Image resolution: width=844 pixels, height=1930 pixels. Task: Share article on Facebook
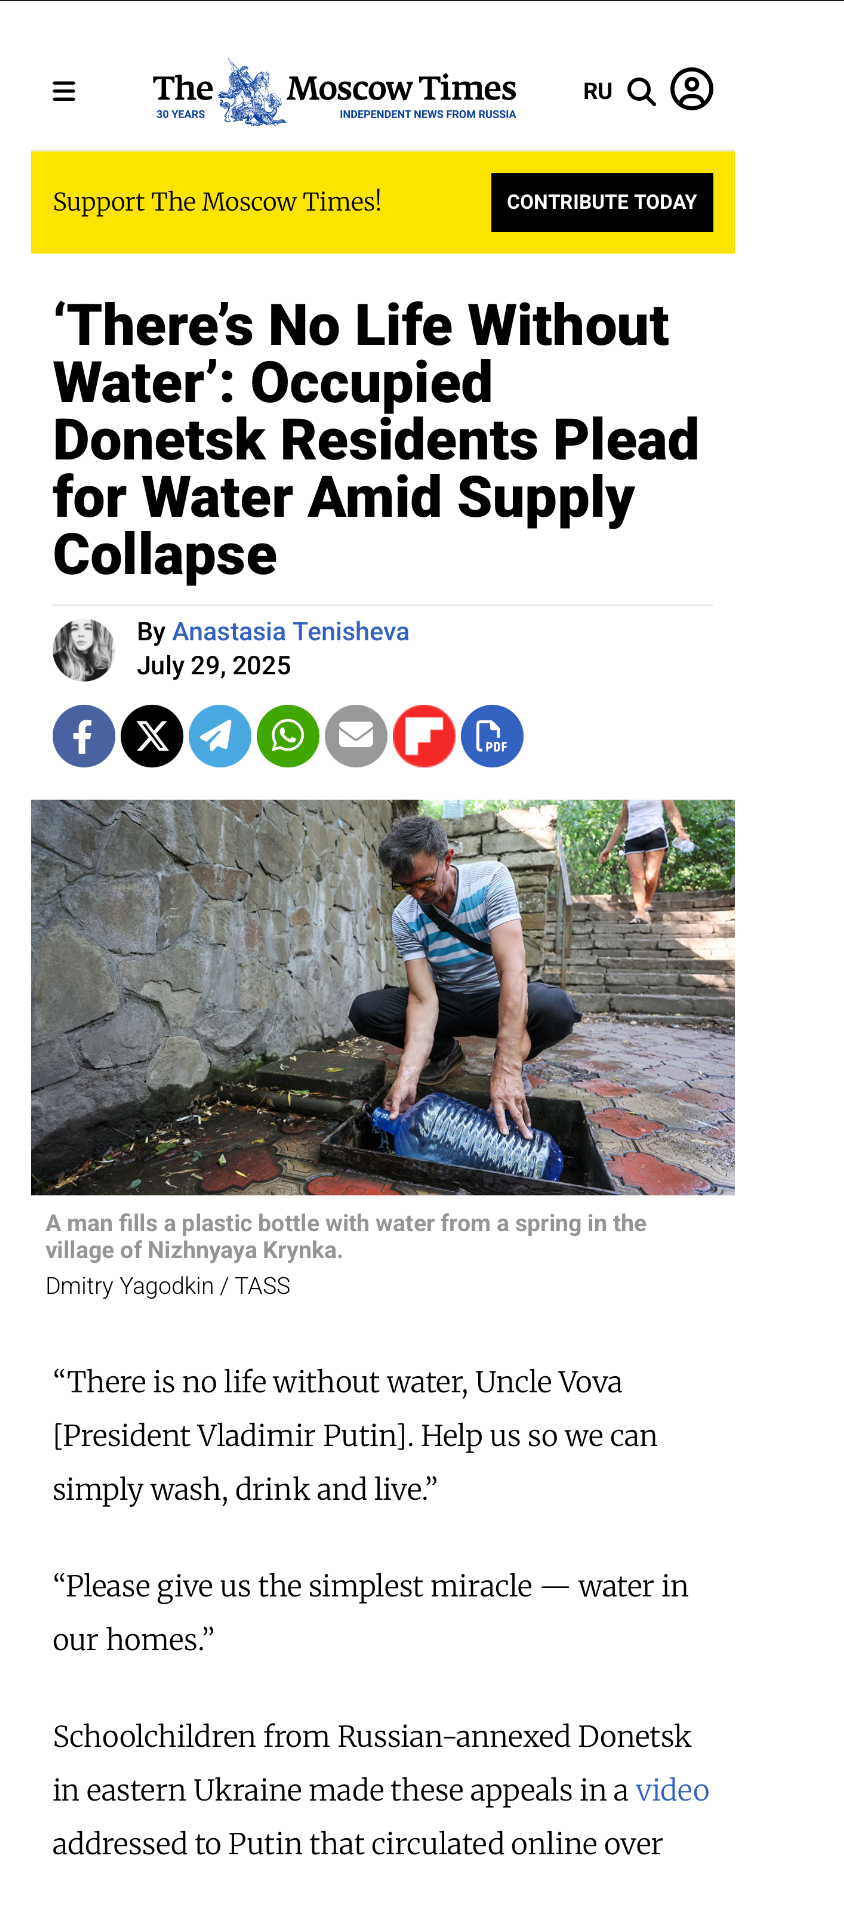click(84, 736)
